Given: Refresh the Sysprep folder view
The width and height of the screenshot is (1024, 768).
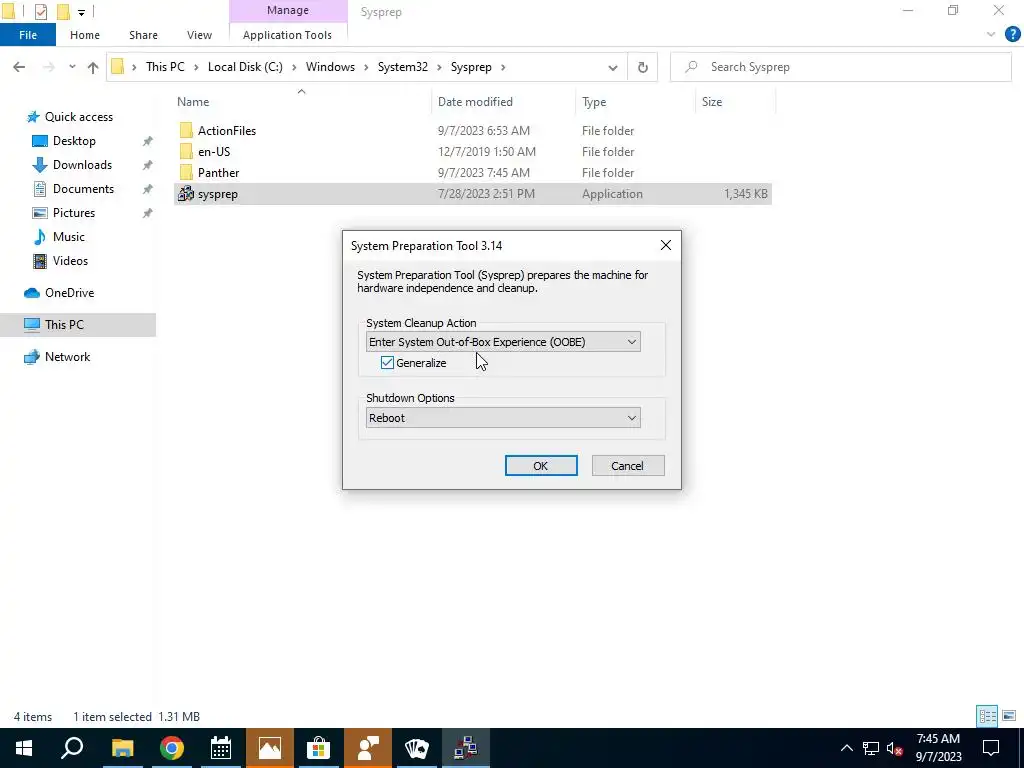Looking at the screenshot, I should pos(643,67).
